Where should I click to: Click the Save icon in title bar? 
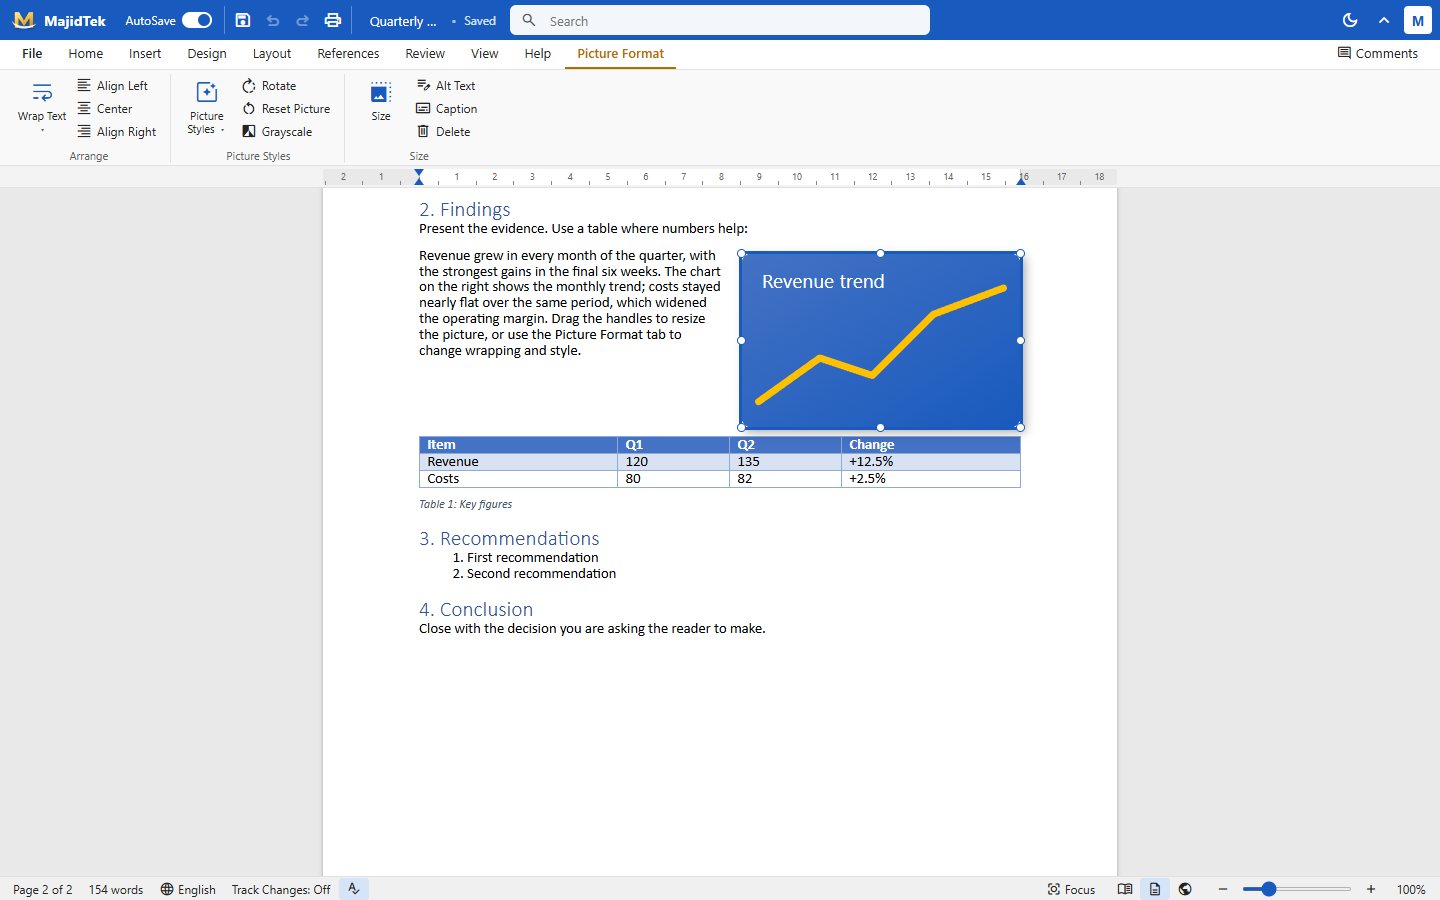243,20
